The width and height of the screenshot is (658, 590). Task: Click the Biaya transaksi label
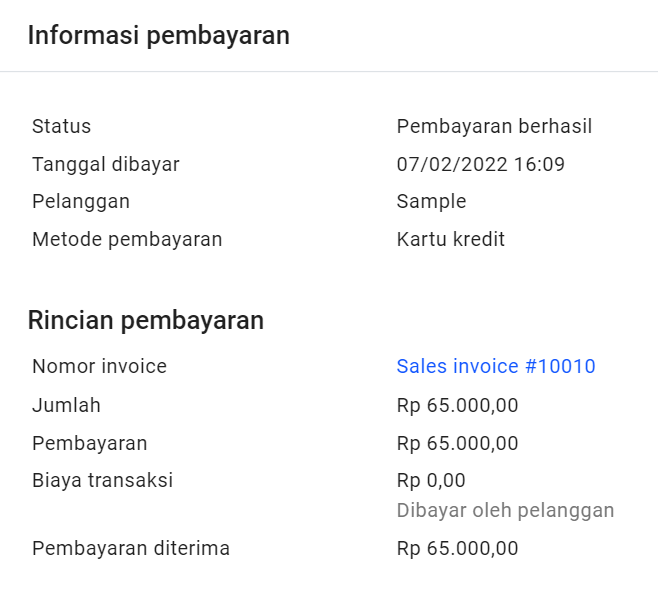tap(102, 480)
